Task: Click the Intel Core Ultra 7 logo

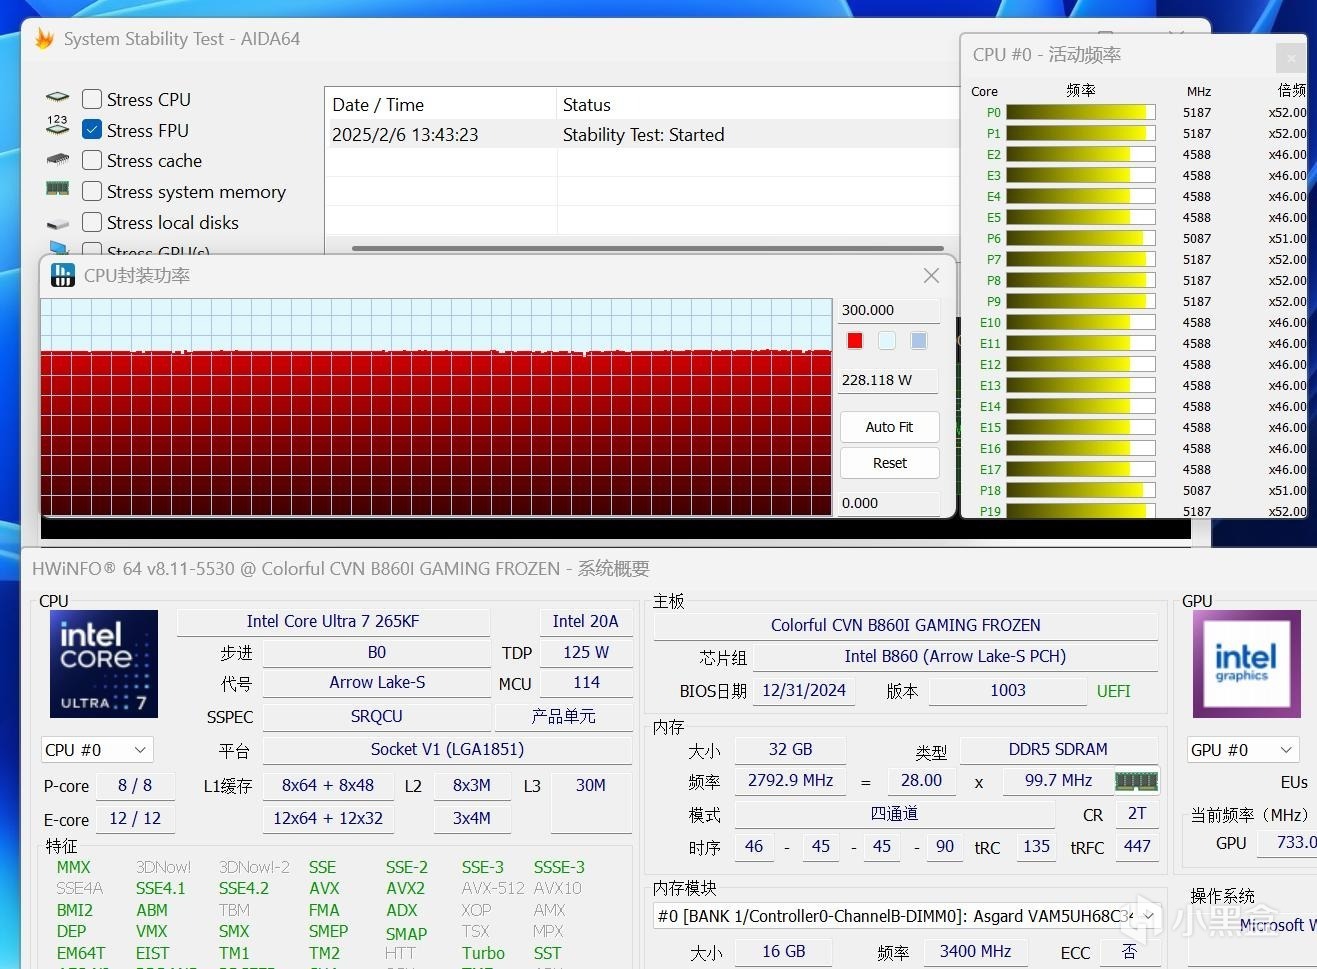Action: pyautogui.click(x=104, y=663)
